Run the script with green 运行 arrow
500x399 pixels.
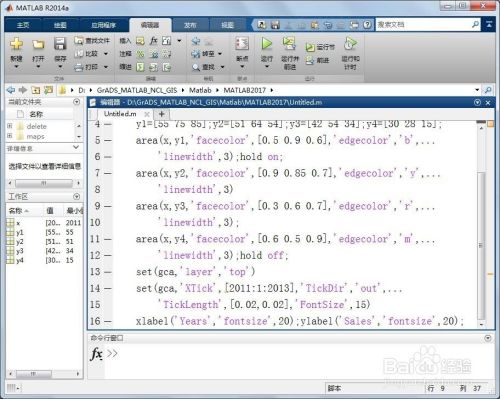point(267,44)
